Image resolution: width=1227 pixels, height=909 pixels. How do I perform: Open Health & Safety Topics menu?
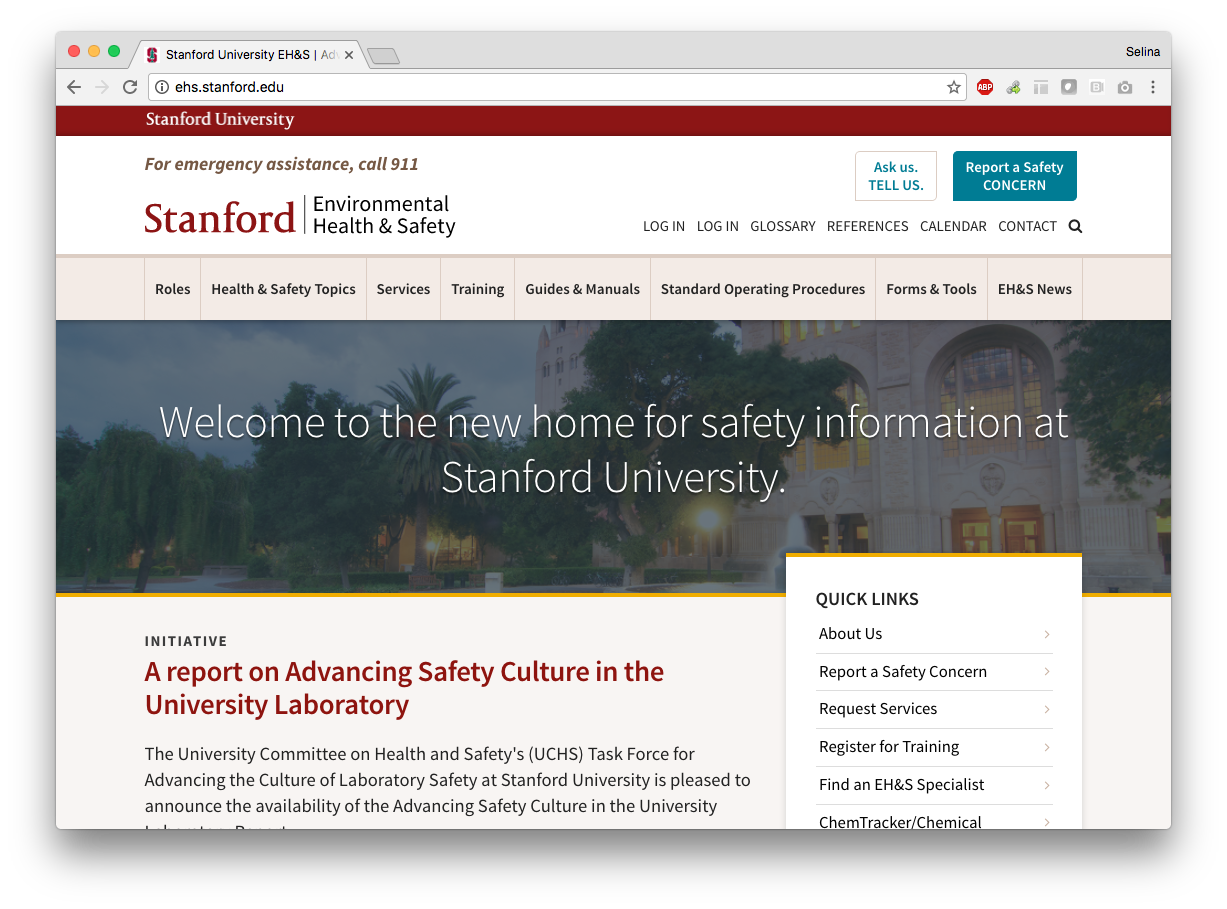[283, 289]
